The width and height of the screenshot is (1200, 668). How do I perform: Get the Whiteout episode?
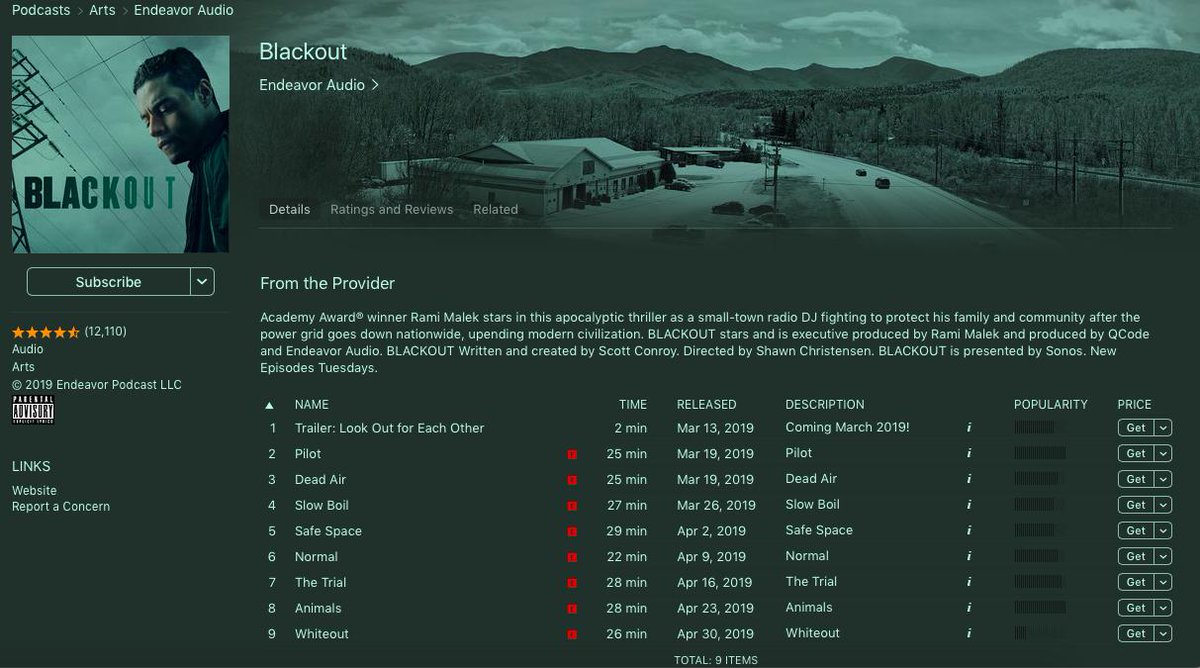click(x=1136, y=634)
